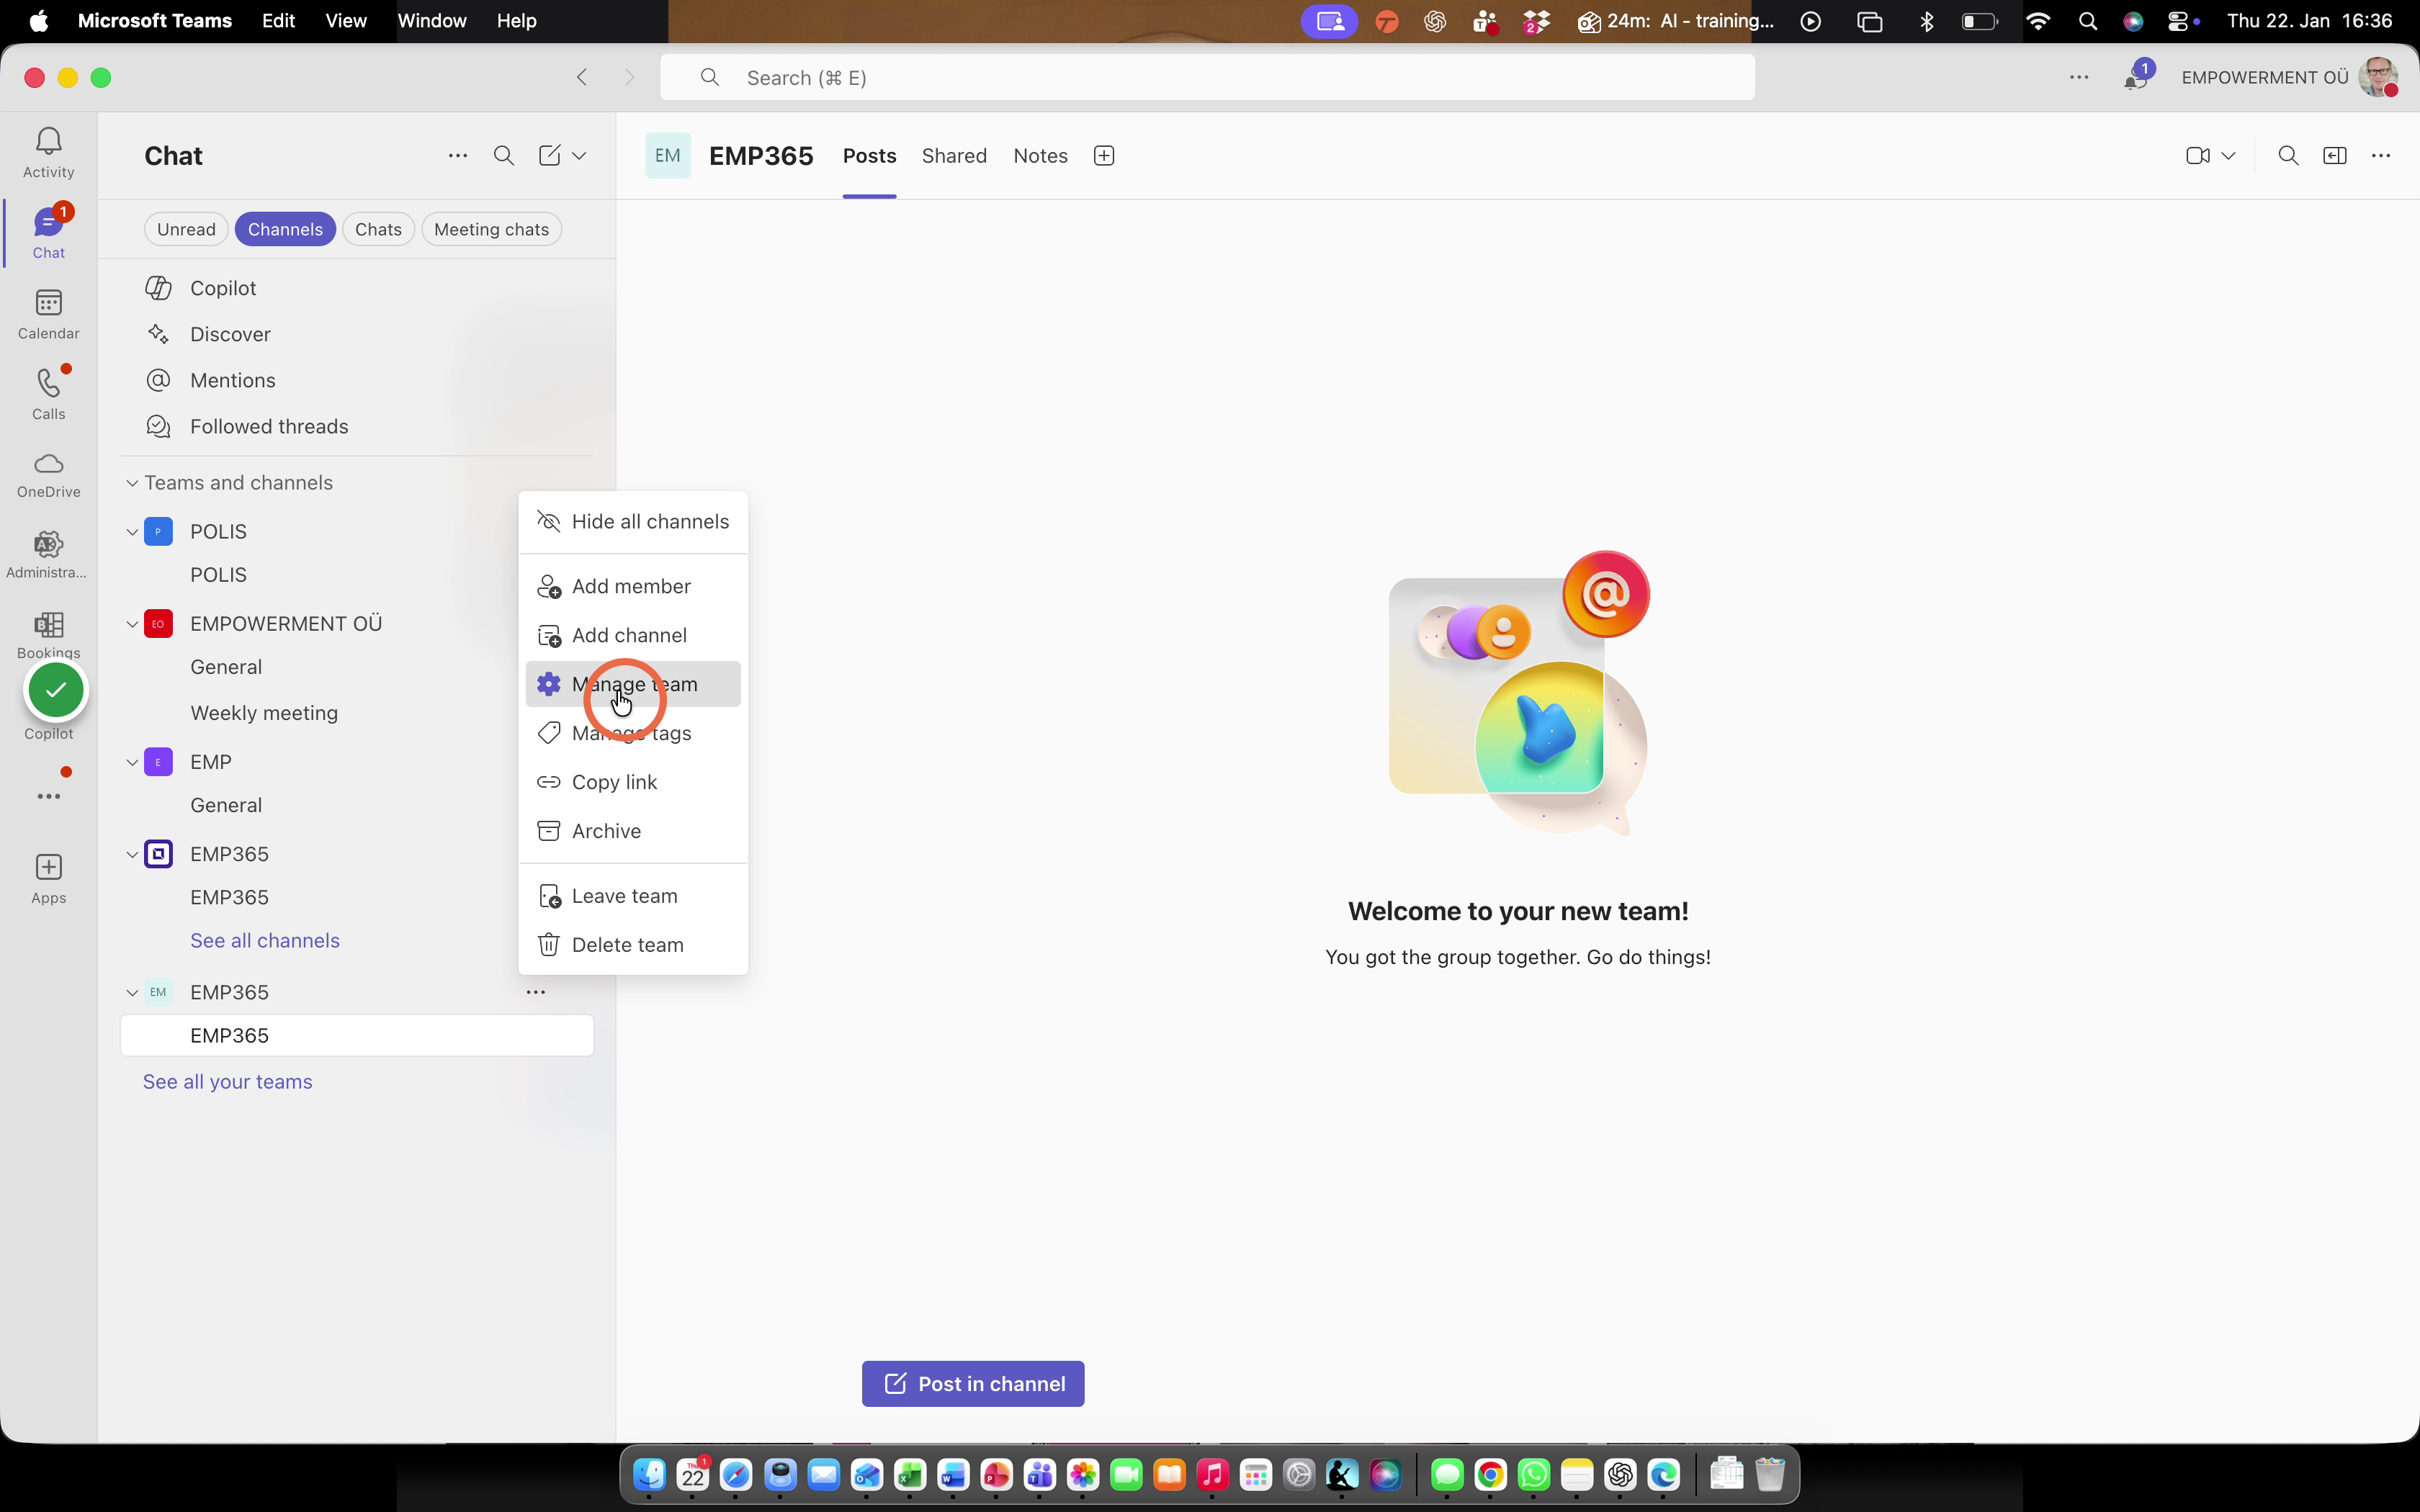Add a tab with the plus icon
Screen dimensions: 2420x1512
coord(1104,156)
